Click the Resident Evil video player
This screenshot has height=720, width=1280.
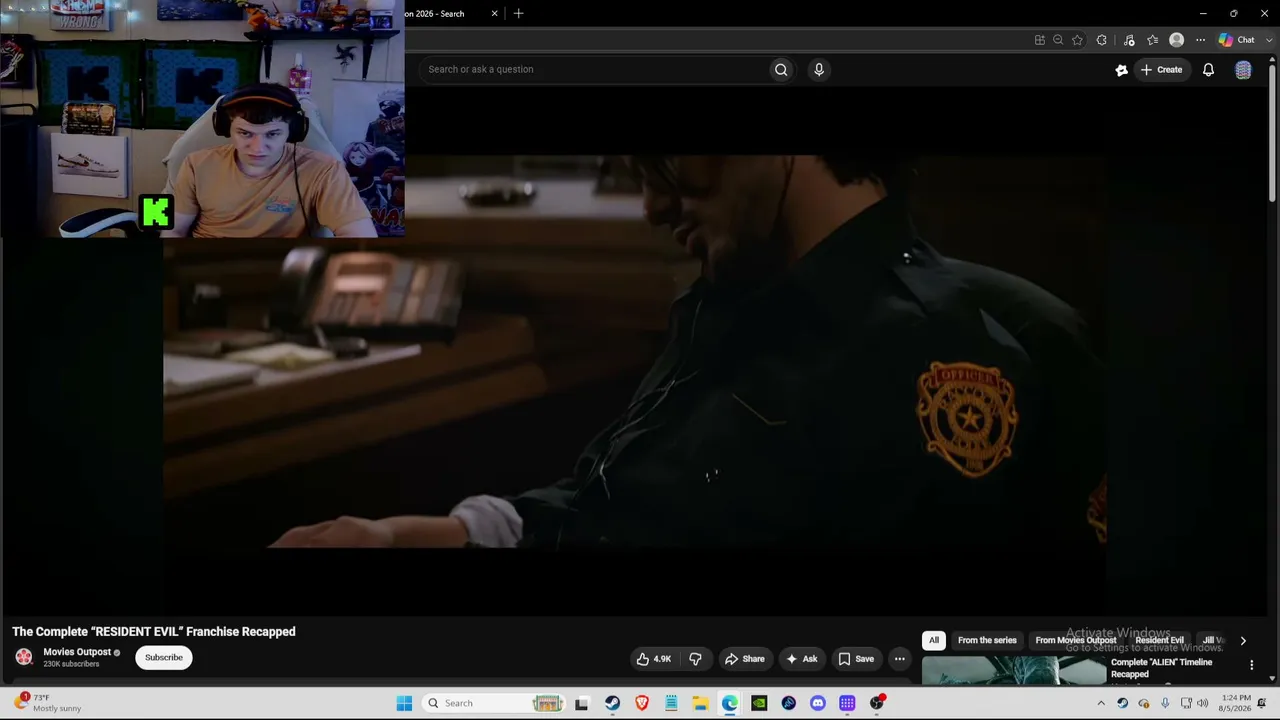634,350
